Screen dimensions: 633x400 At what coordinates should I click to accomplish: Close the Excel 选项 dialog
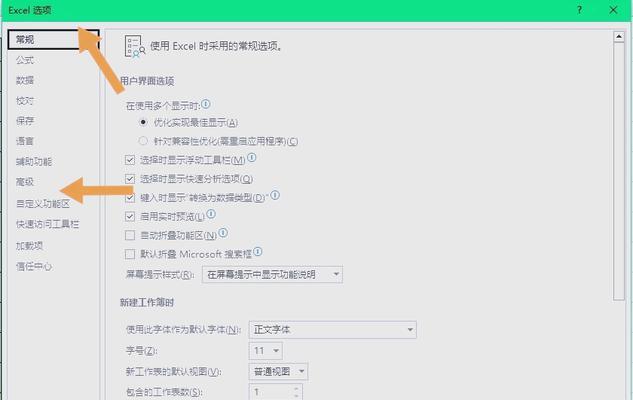[613, 10]
